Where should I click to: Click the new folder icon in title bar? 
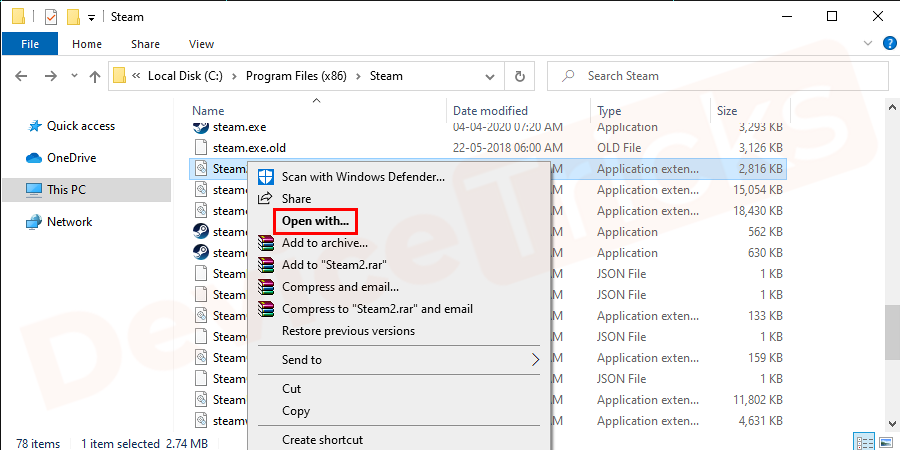[x=73, y=17]
